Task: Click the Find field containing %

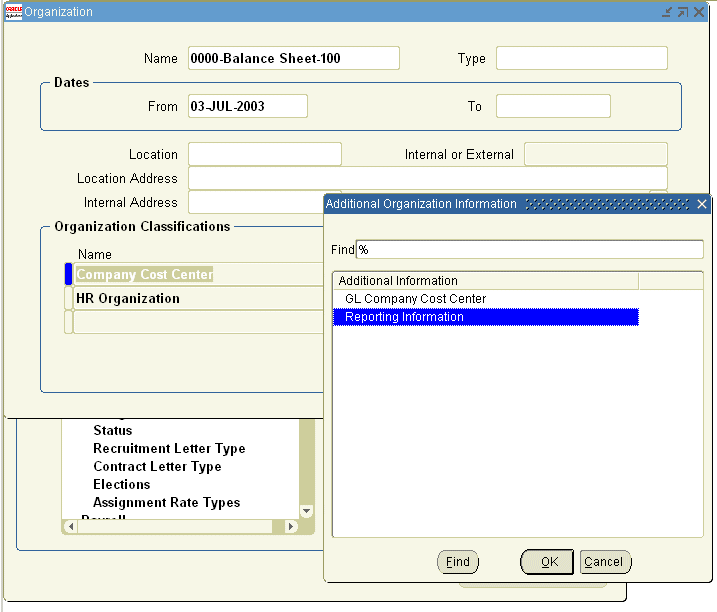Action: [530, 250]
